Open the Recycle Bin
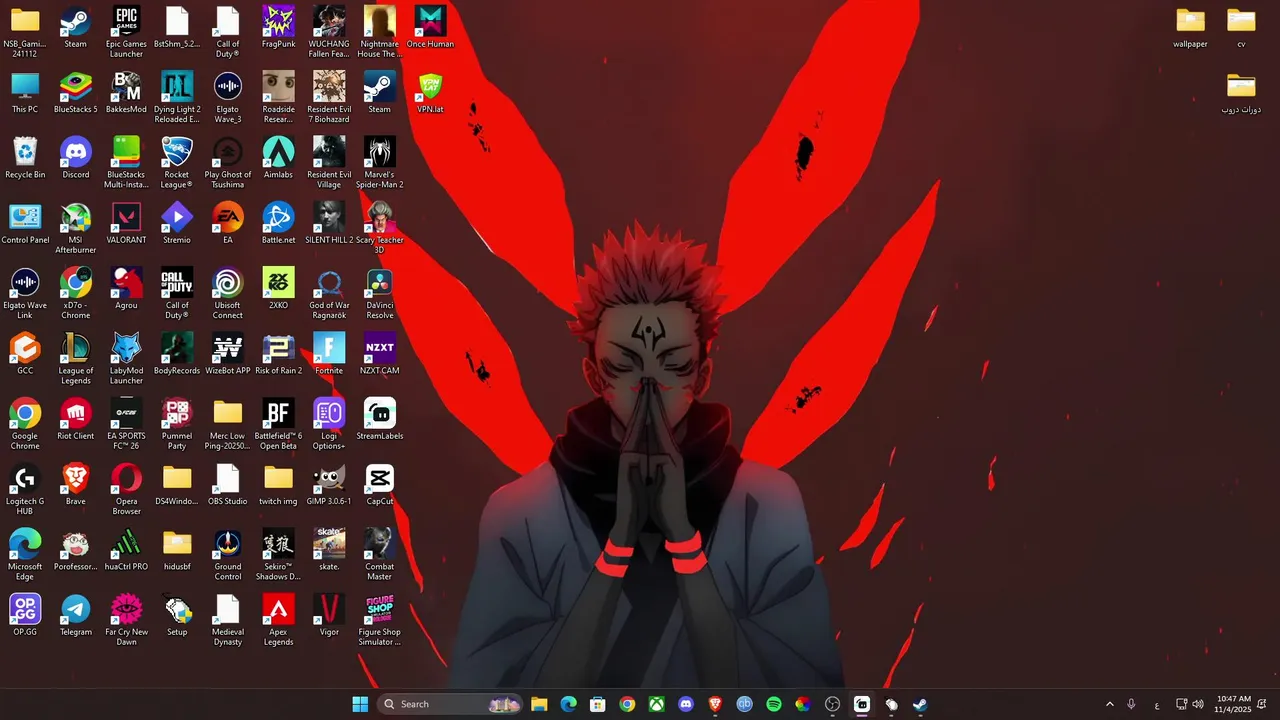The height and width of the screenshot is (720, 1280). coord(25,158)
